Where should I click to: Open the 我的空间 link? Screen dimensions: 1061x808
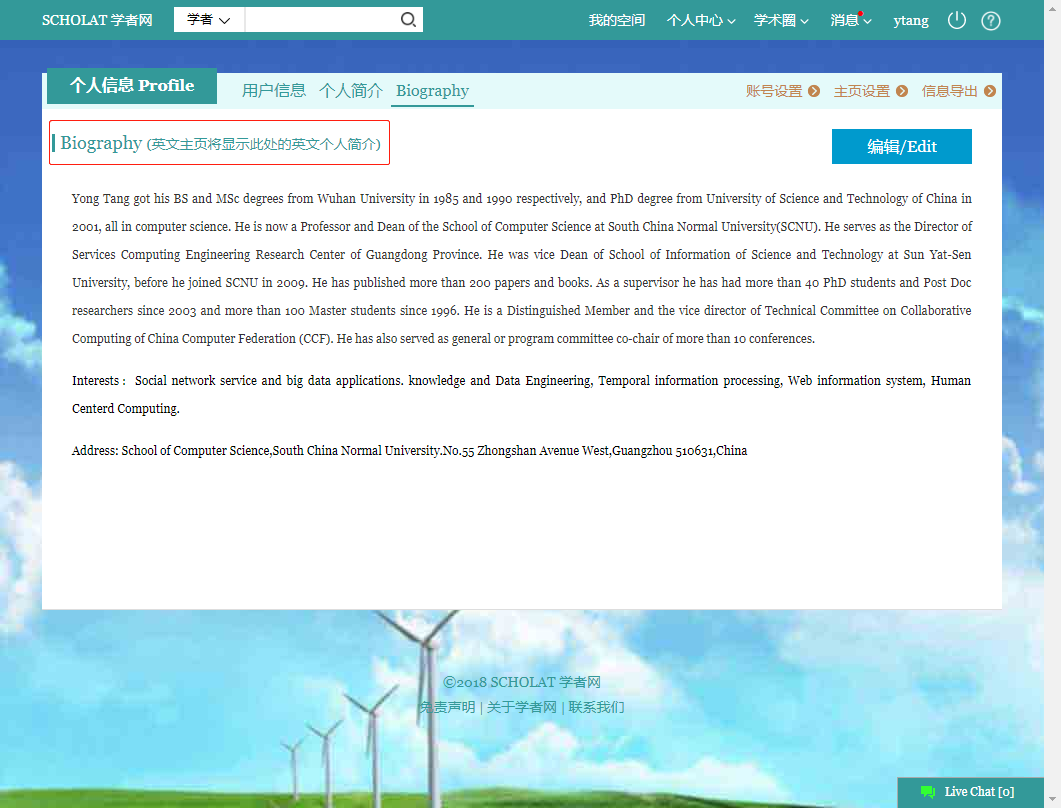point(617,20)
